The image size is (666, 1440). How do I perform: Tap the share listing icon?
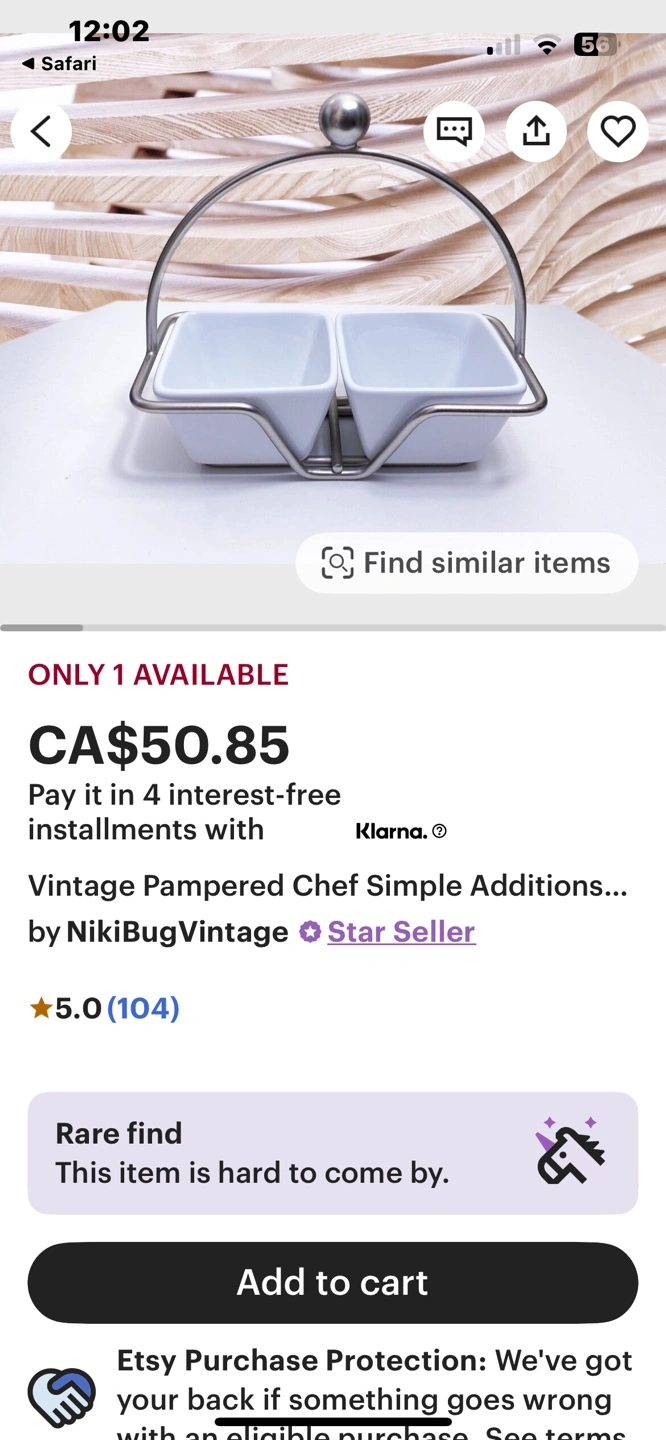[536, 131]
